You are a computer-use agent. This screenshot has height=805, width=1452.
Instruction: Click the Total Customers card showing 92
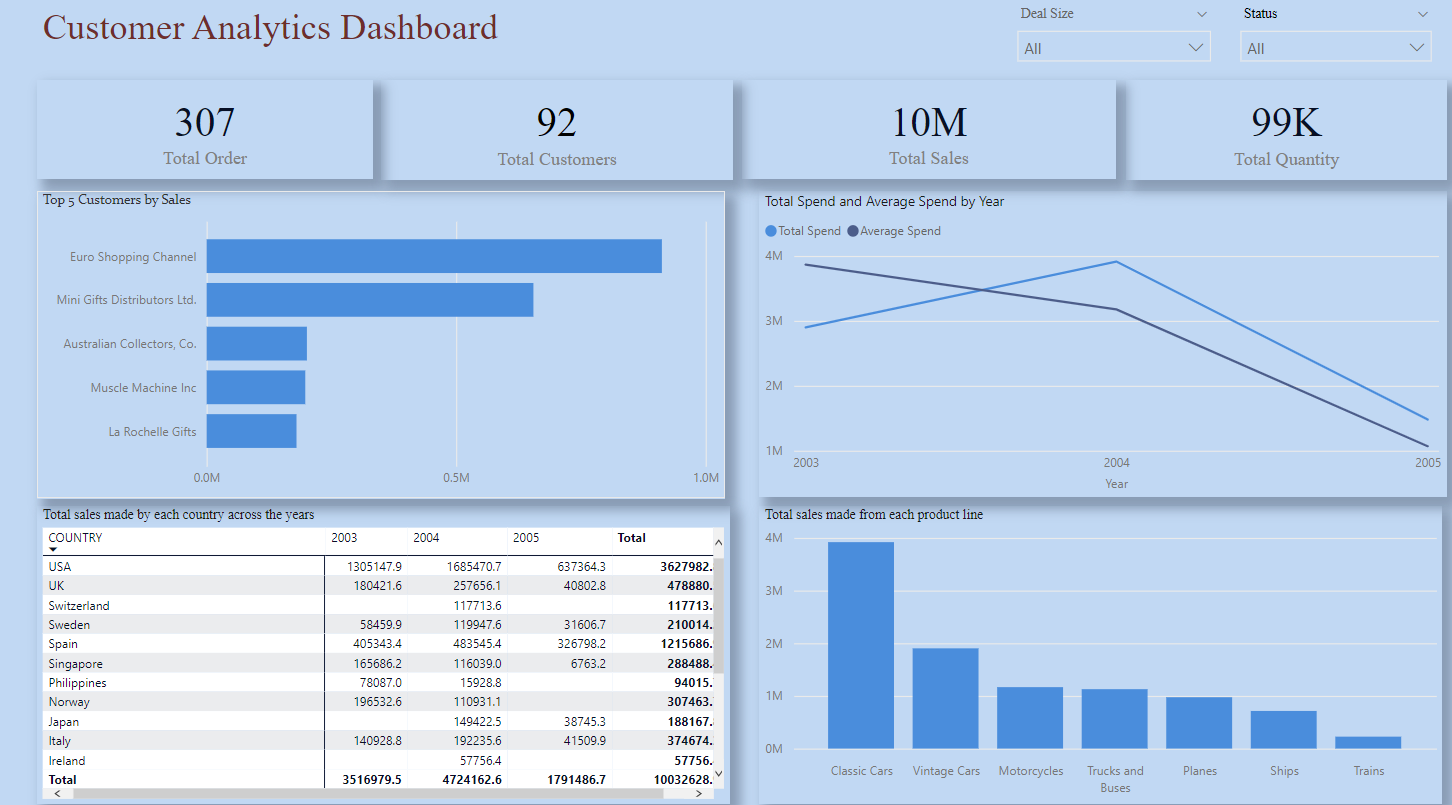(557, 130)
